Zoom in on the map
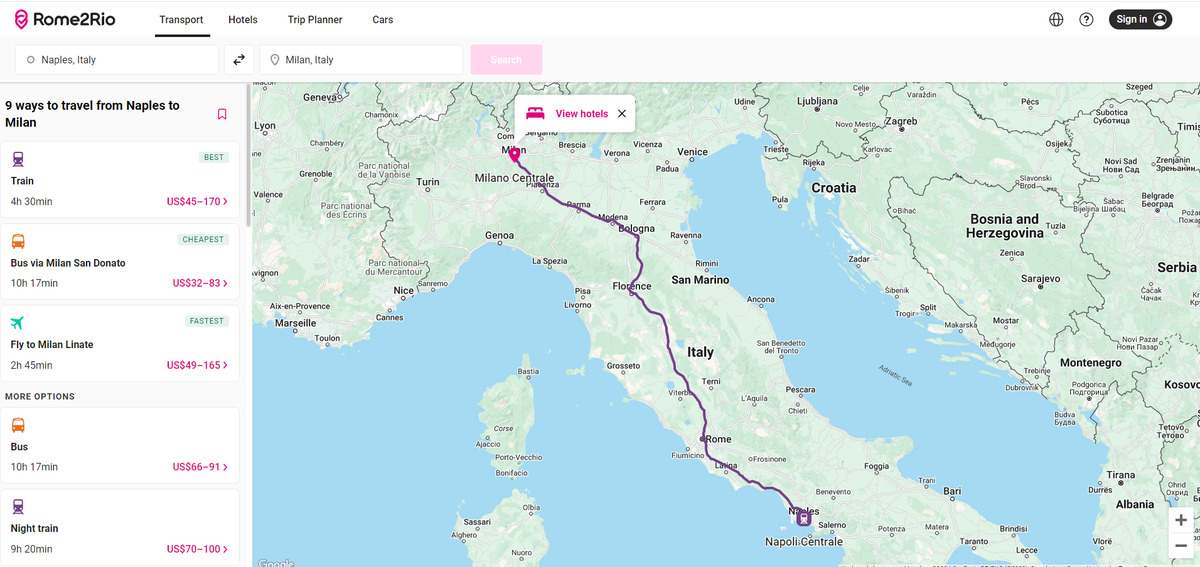Viewport: 1200px width, 567px height. [1181, 521]
